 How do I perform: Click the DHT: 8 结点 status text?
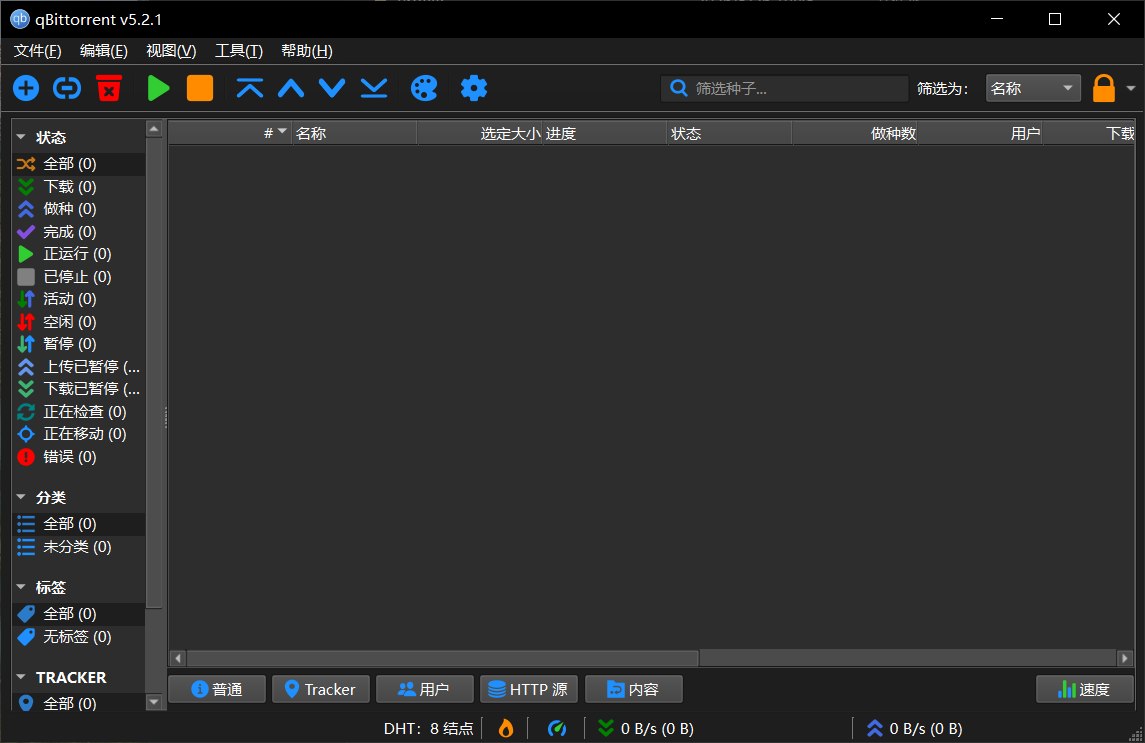click(x=429, y=728)
